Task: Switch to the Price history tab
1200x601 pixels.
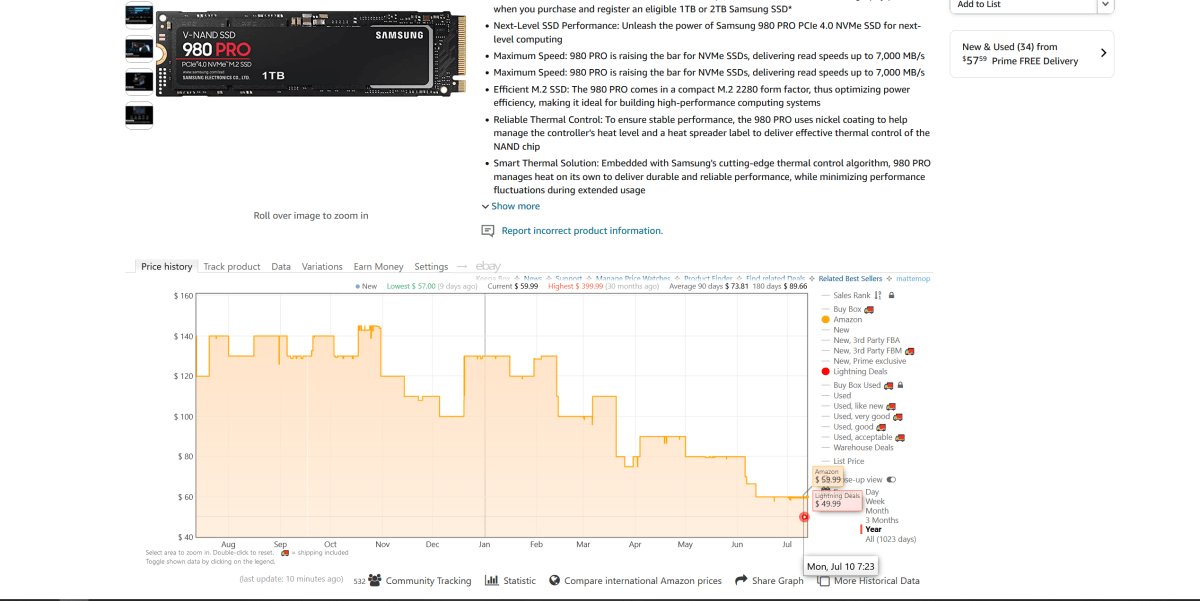Action: tap(166, 267)
